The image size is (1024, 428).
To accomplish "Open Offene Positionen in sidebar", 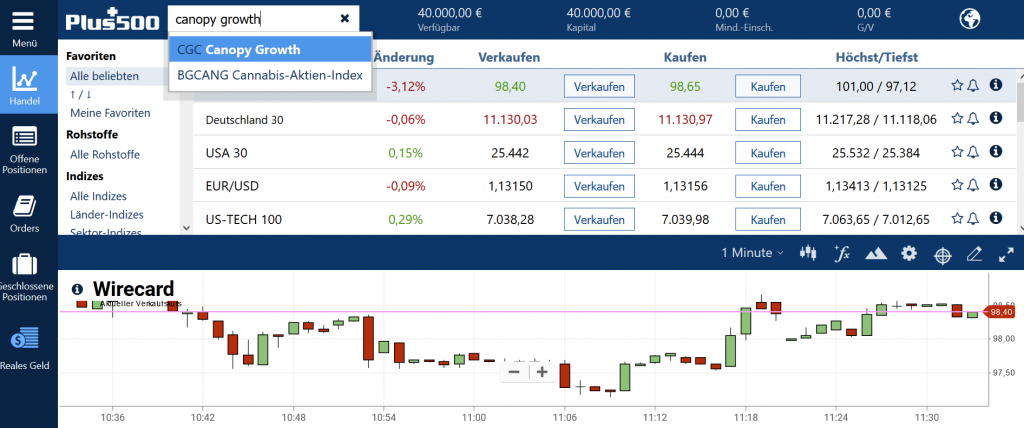I will click(26, 148).
